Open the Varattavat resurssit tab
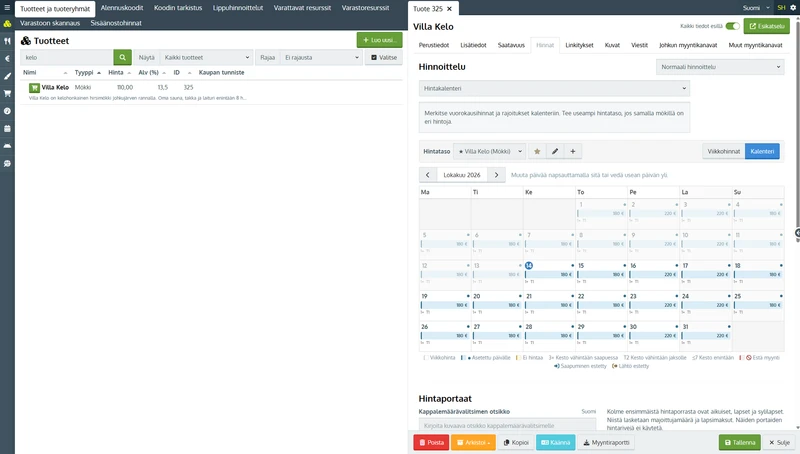This screenshot has width=800, height=454. coord(302,8)
